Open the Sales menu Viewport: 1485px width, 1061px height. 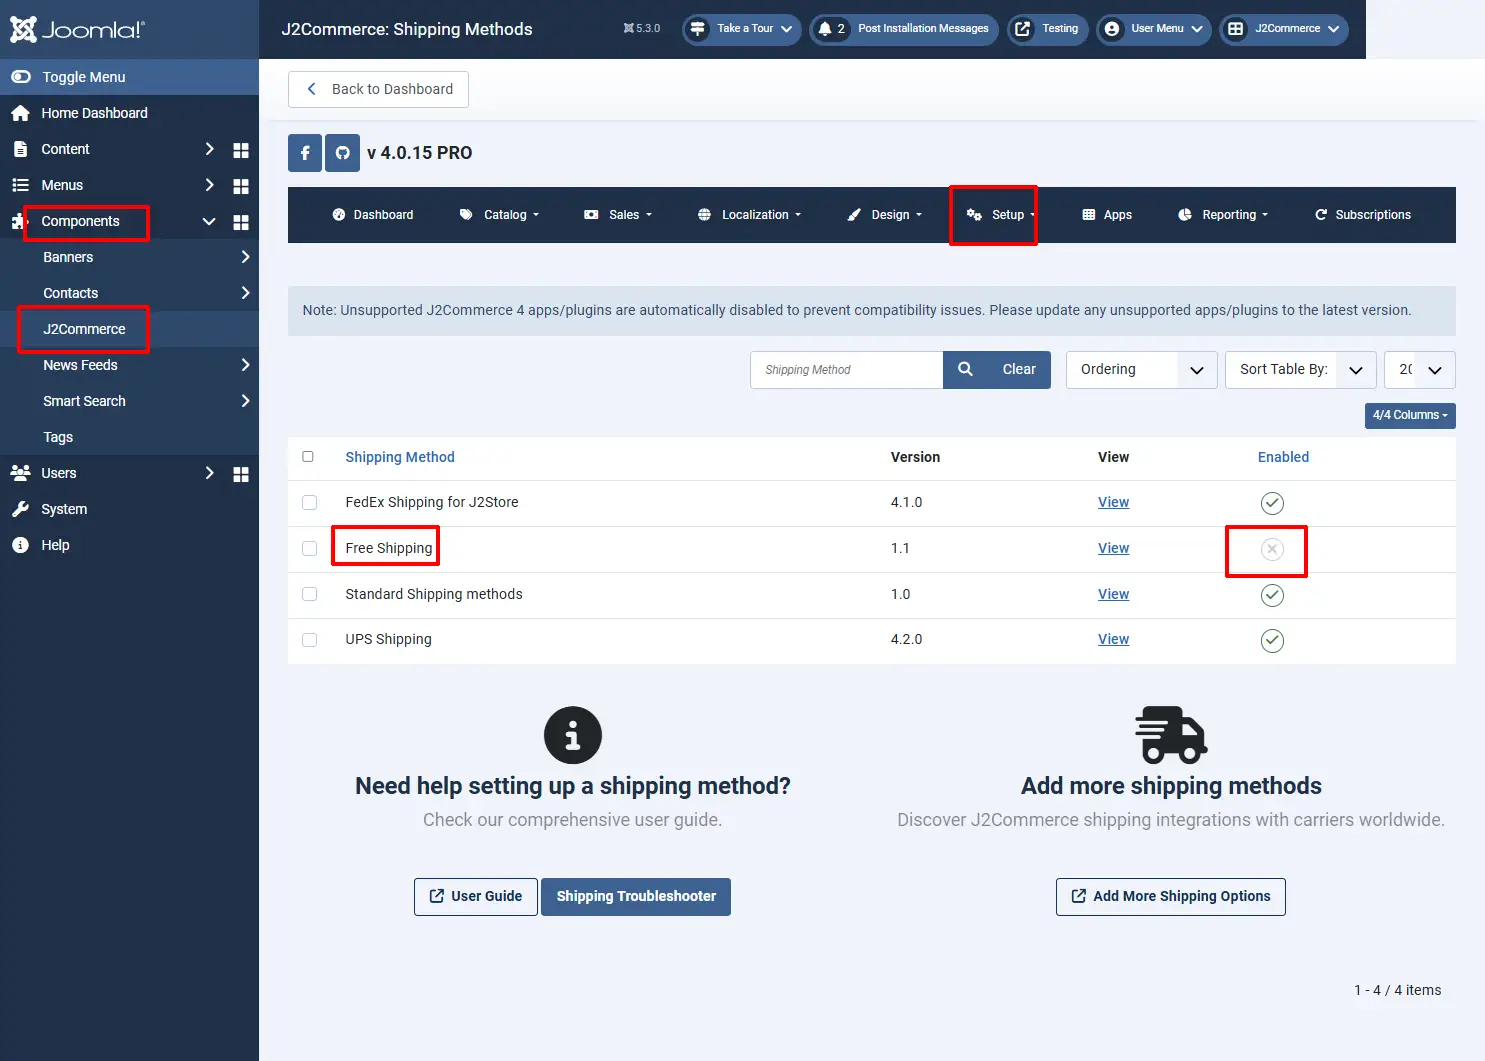(618, 215)
